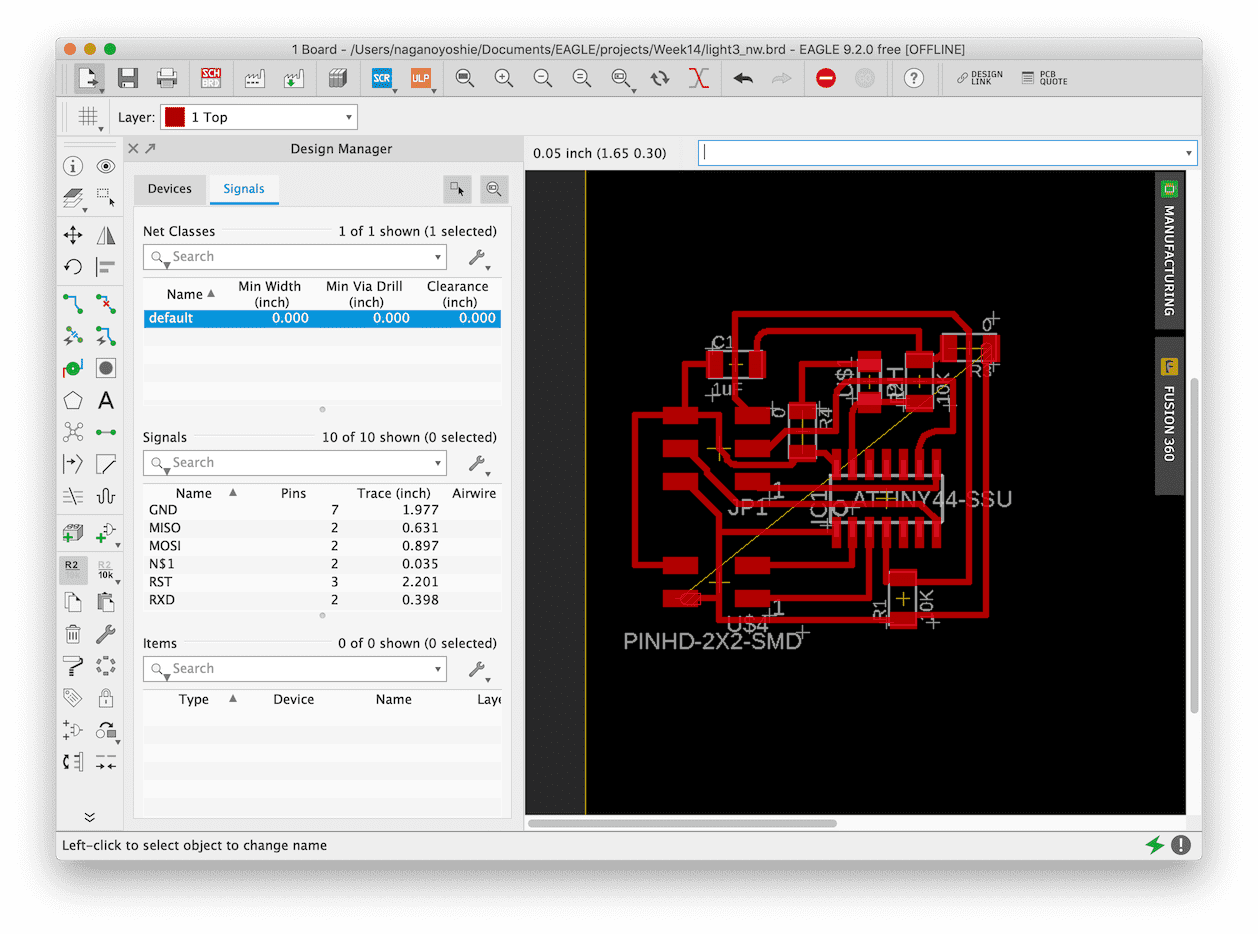
Task: Open the vertical Manufacturing side tab
Action: (x=1169, y=250)
